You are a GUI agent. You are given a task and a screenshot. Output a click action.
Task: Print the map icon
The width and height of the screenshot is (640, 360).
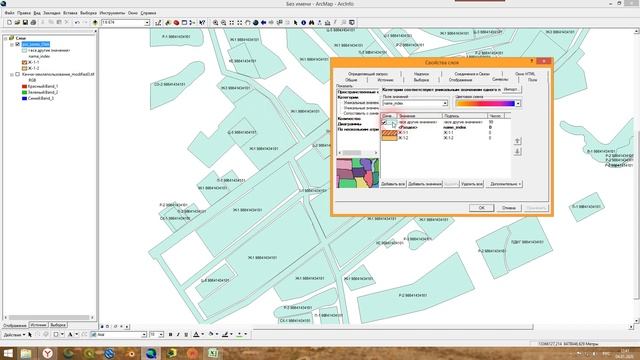point(33,22)
